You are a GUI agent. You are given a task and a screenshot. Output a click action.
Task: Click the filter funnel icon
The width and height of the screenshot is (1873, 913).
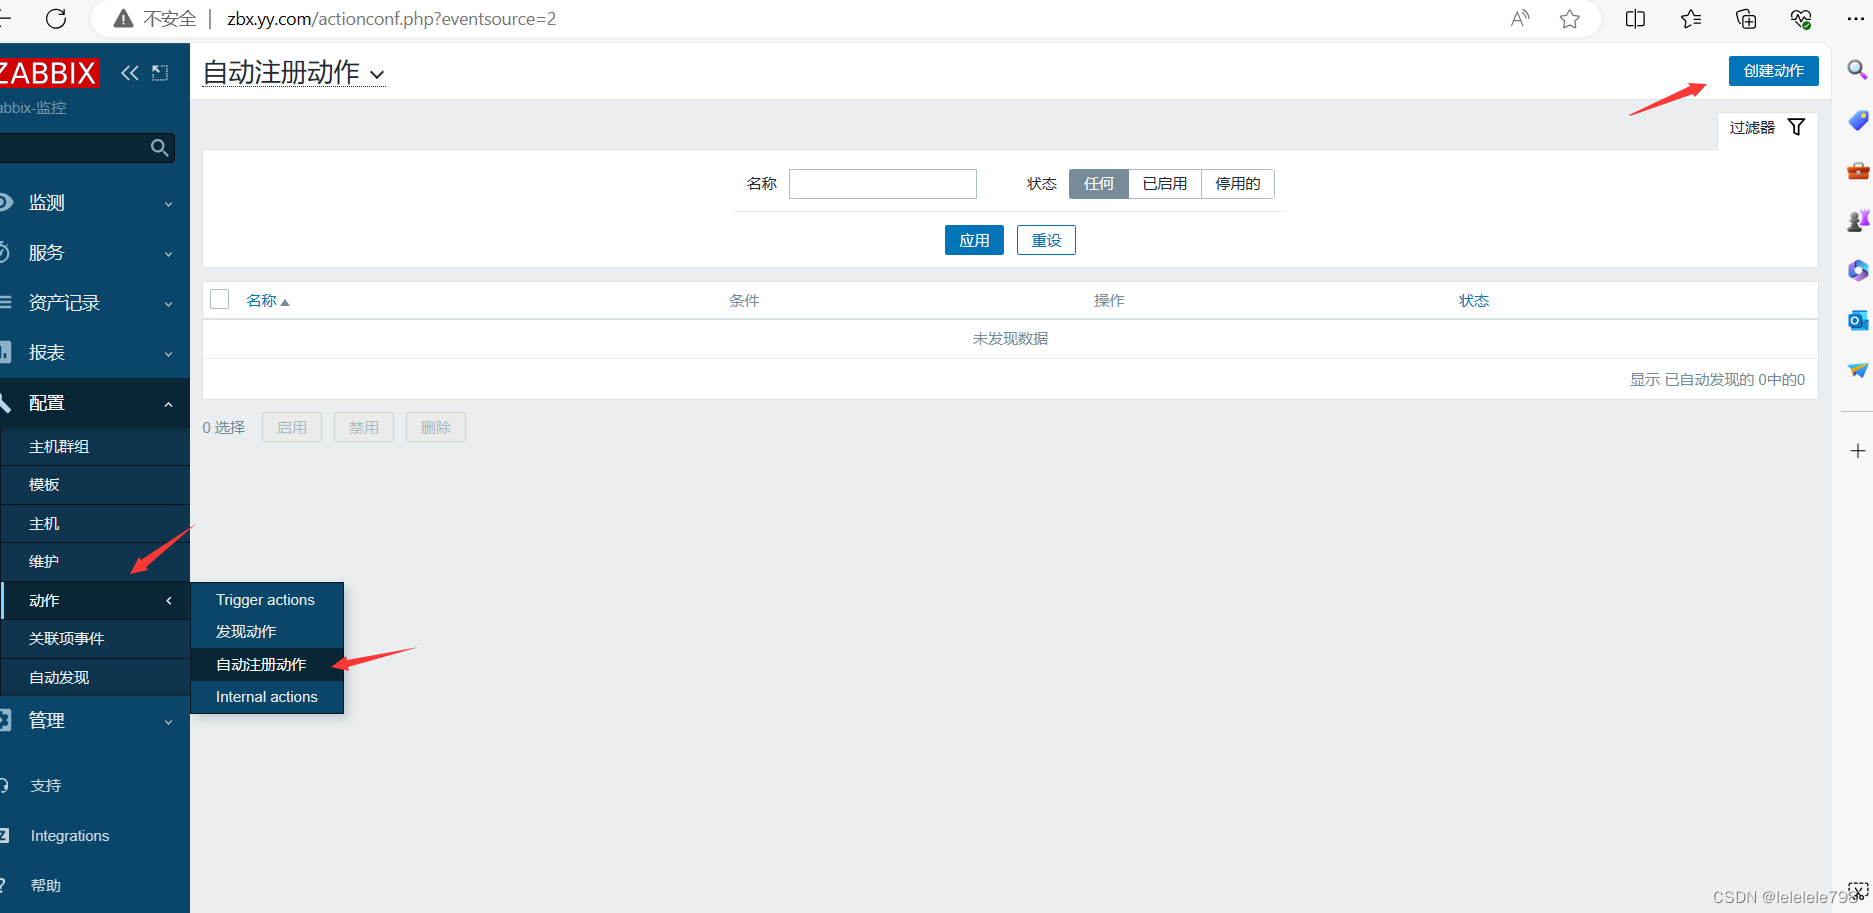click(1796, 127)
